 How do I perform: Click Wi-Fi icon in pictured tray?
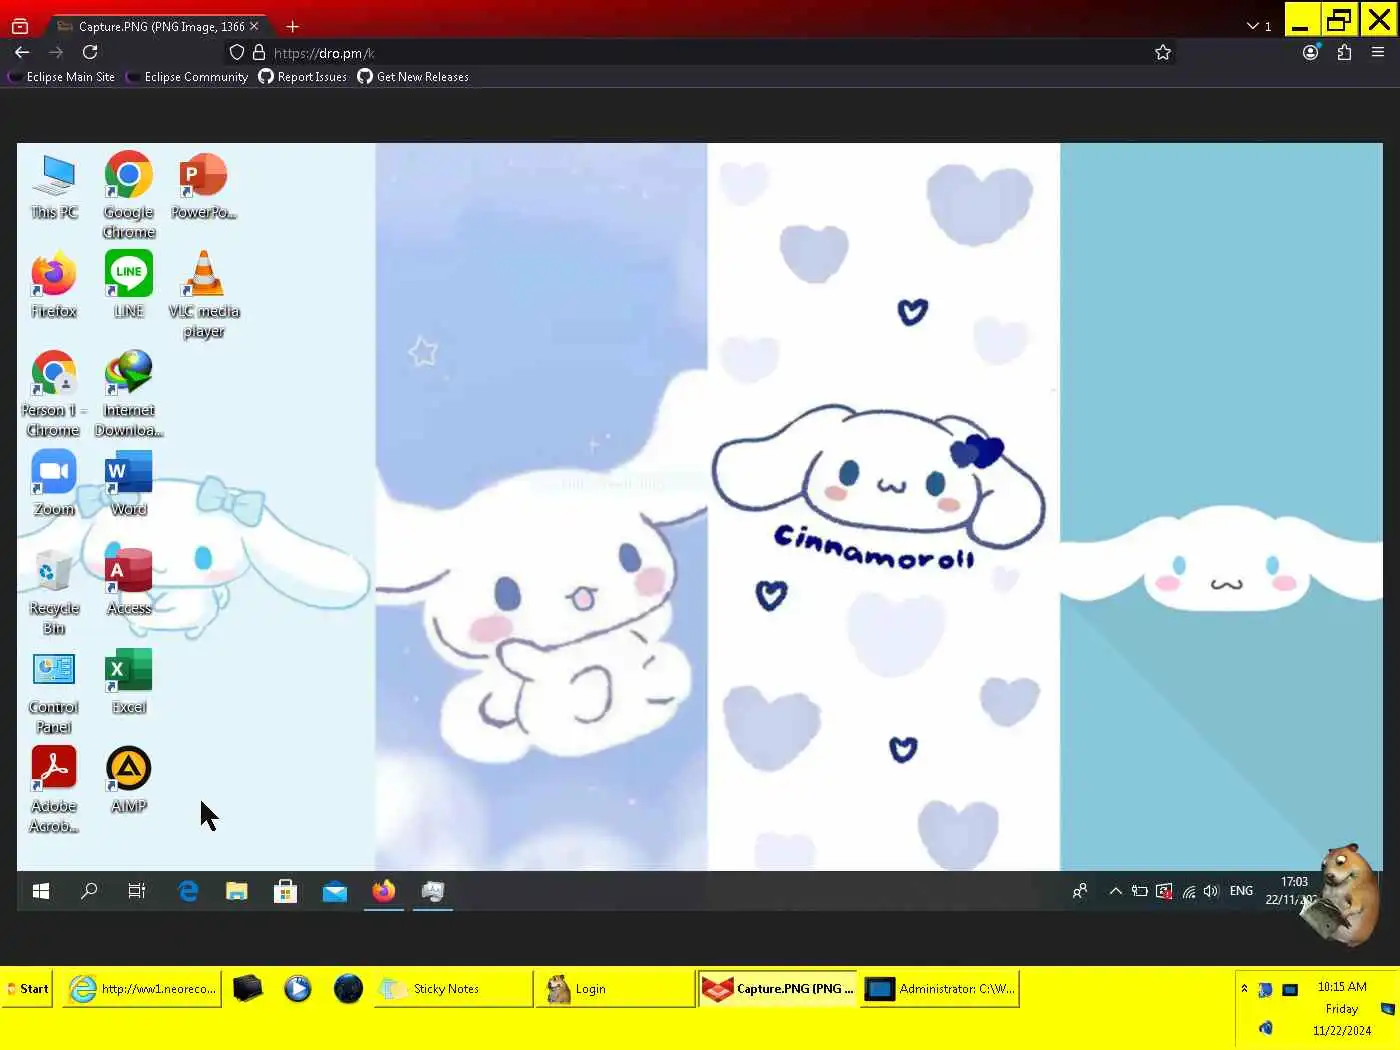[1188, 891]
